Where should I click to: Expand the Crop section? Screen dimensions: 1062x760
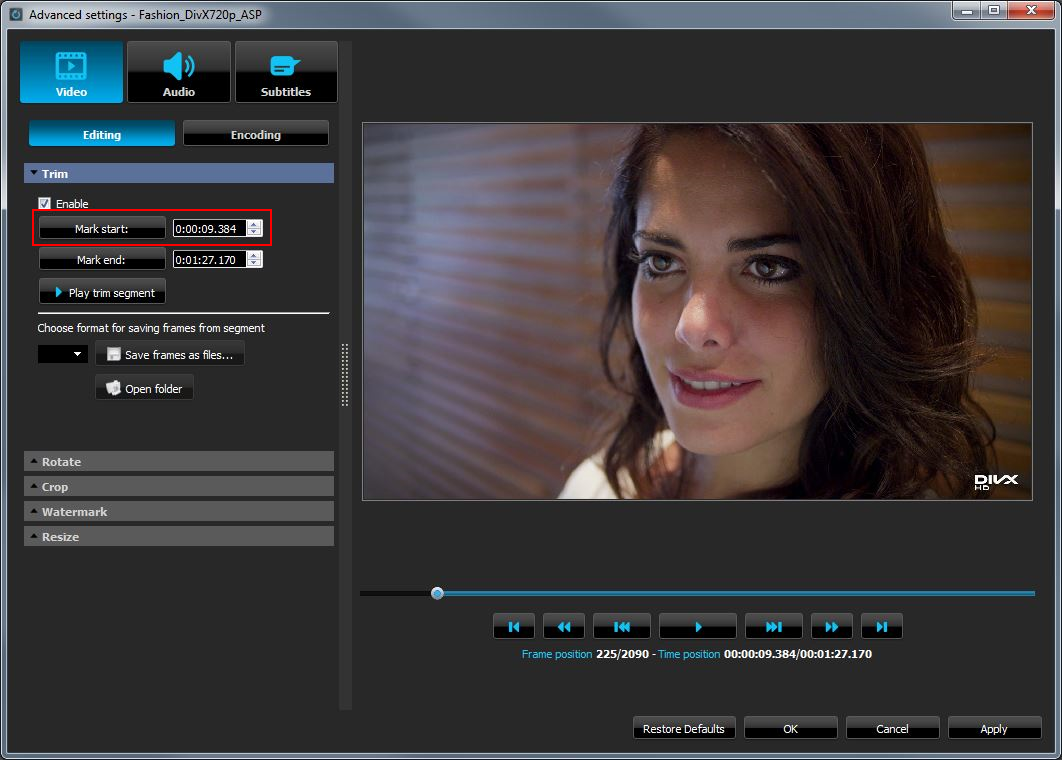tap(178, 486)
